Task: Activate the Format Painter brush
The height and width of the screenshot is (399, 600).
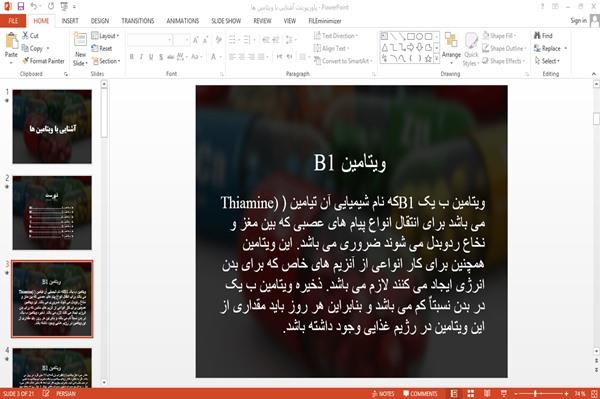Action: point(43,61)
